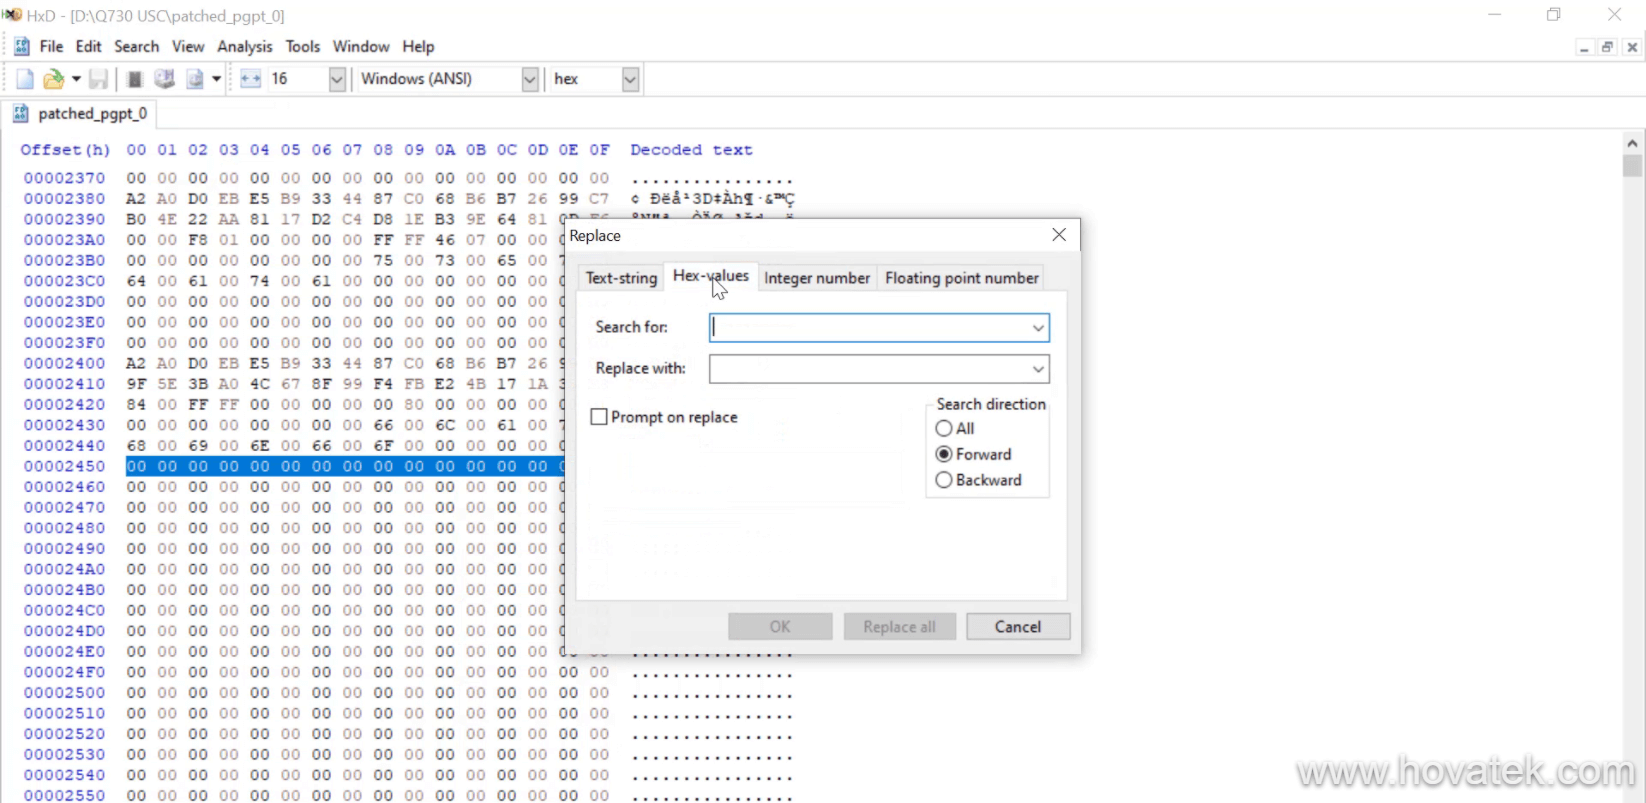
Task: Click byte 9F at offset 00002410
Action: pos(136,384)
